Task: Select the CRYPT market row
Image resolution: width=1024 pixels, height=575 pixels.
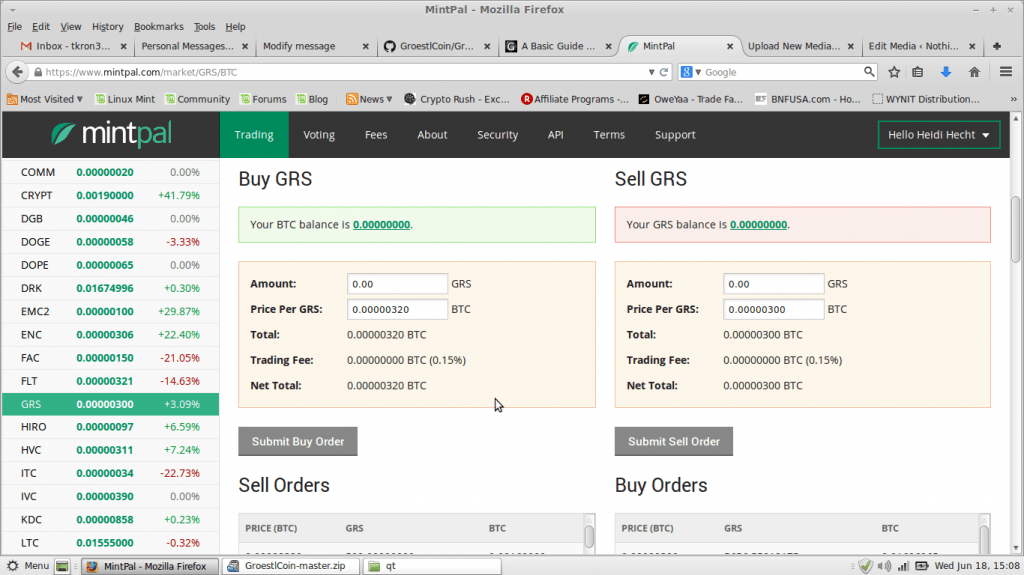Action: pos(110,195)
